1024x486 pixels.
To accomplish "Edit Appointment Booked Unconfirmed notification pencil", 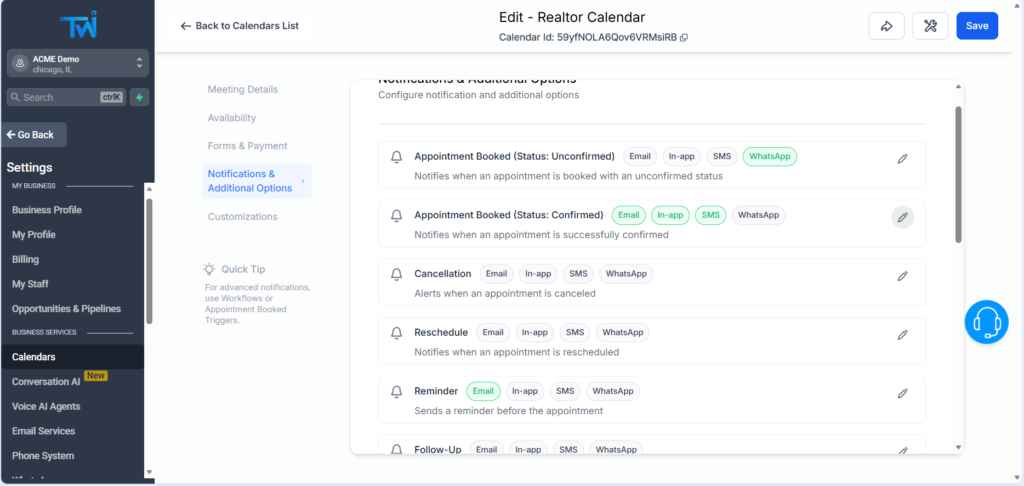I will 902,158.
